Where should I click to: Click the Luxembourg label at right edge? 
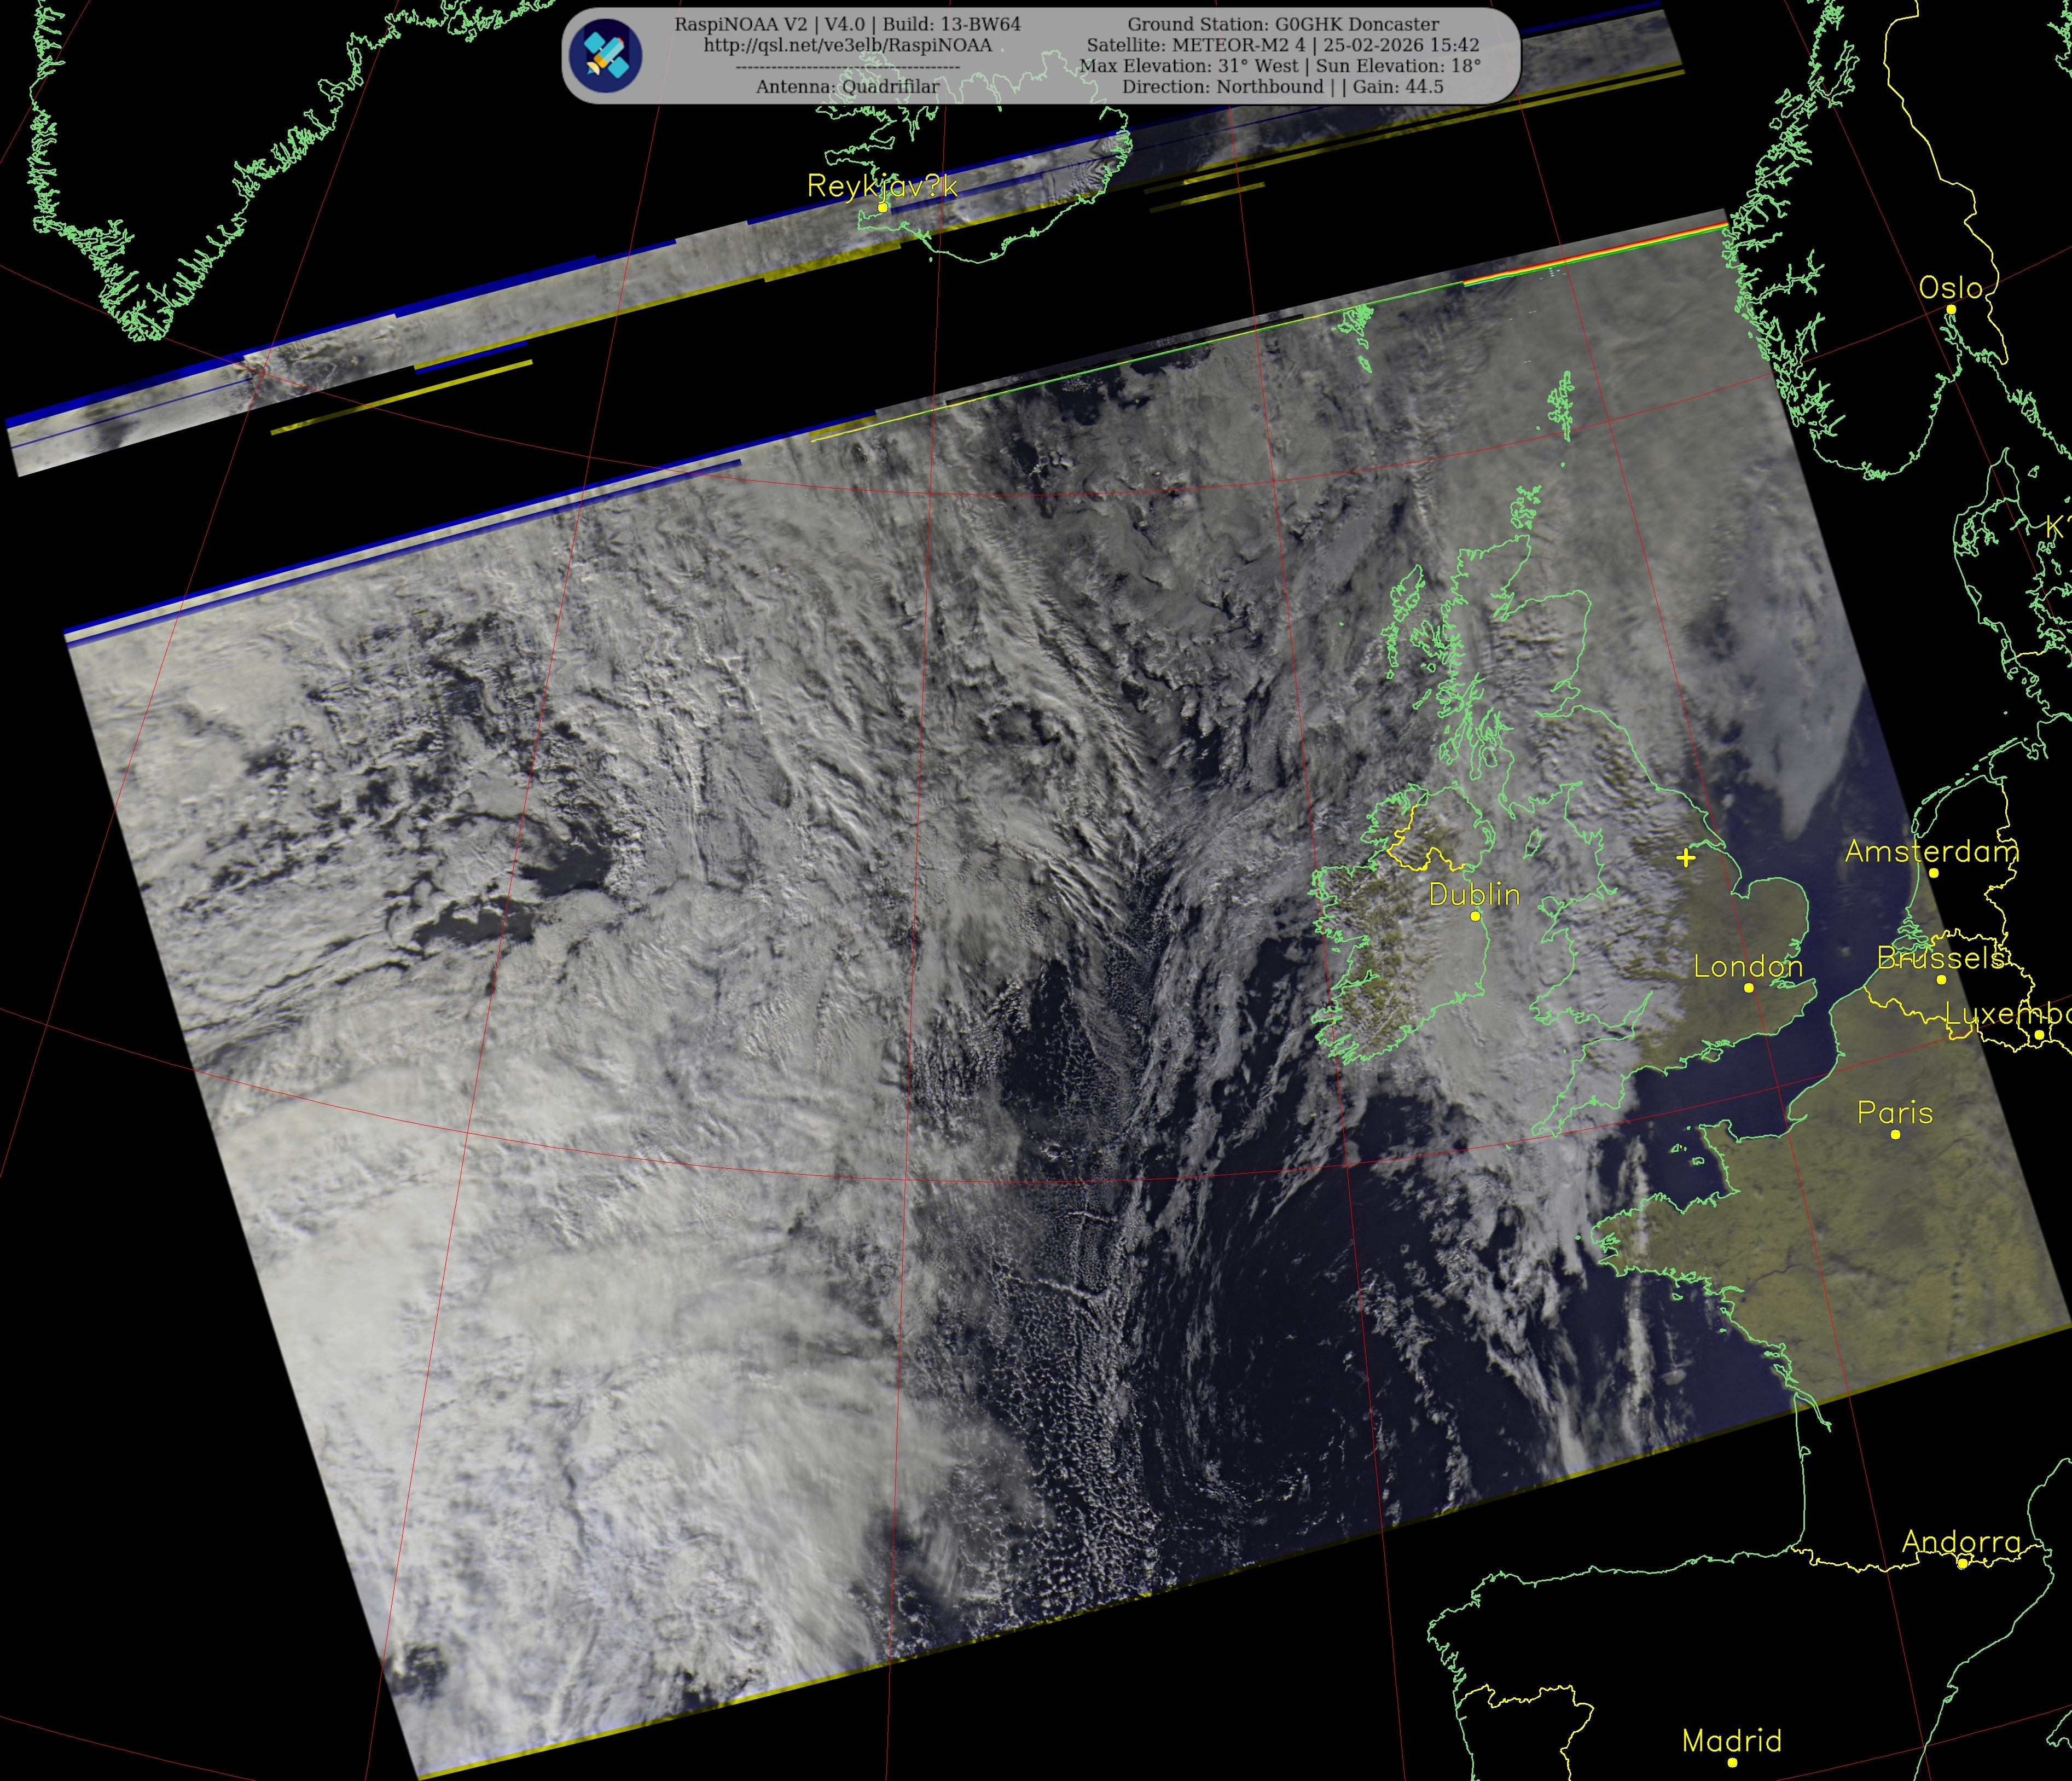pos(2008,1014)
